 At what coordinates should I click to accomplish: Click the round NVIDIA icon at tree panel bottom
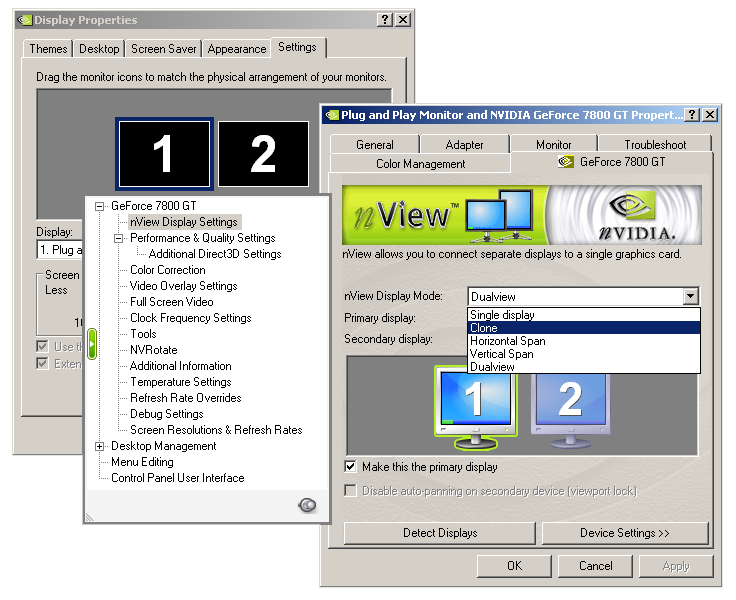pos(307,505)
